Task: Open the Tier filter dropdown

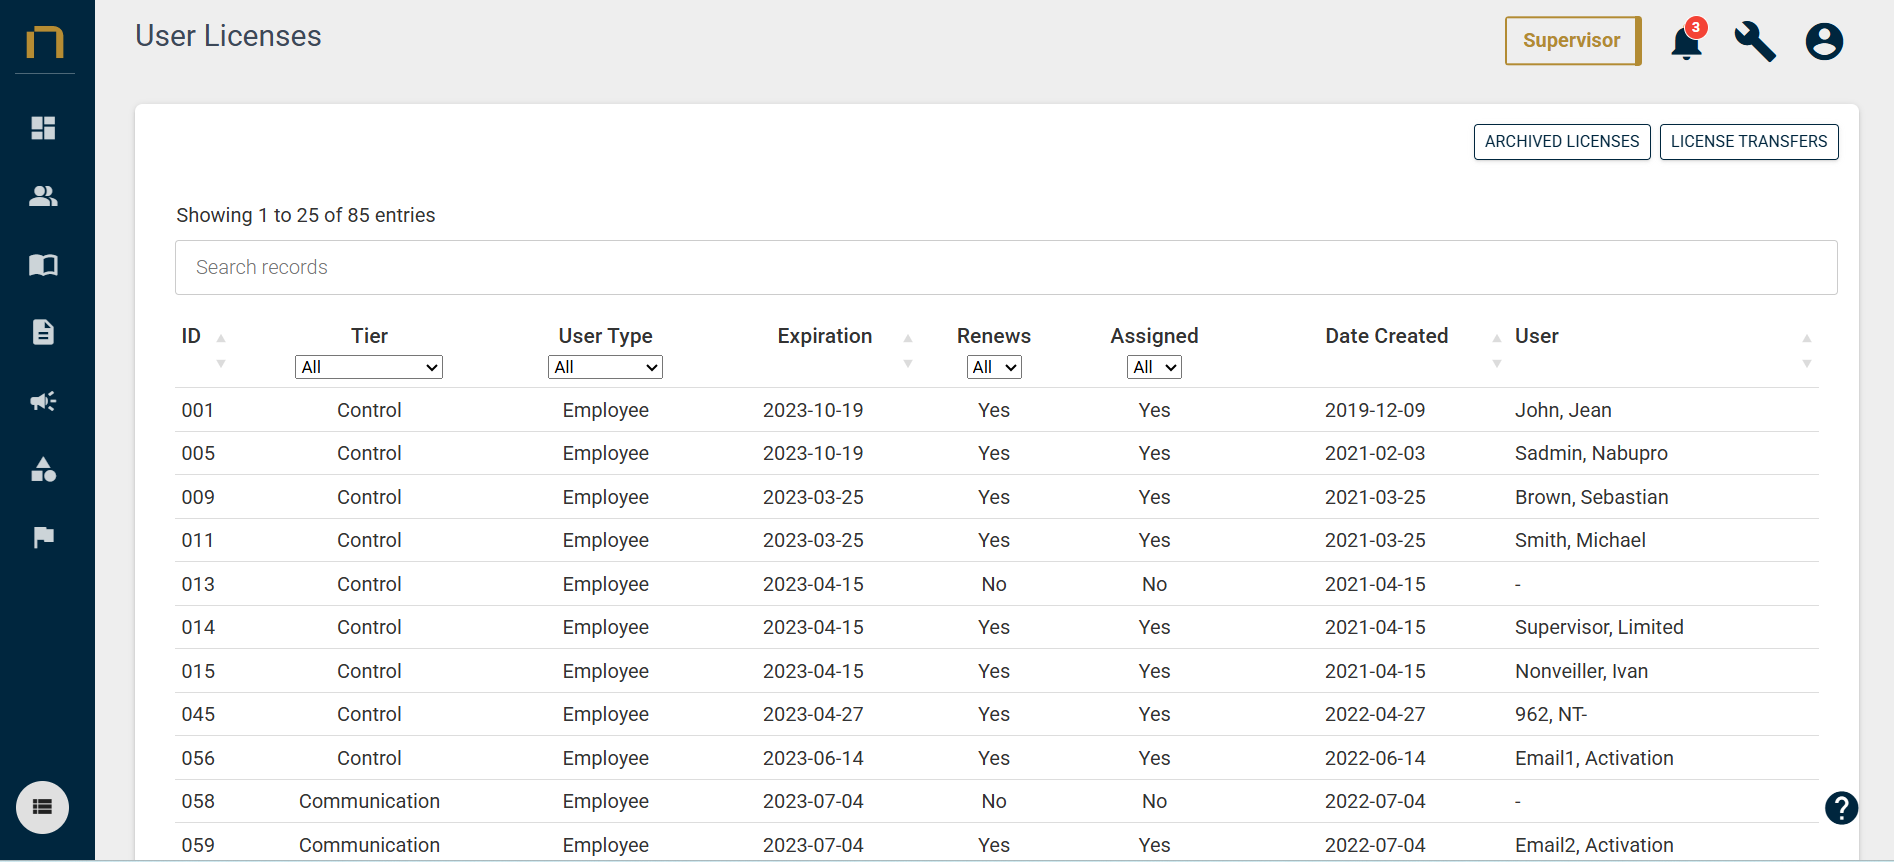Action: pos(369,367)
